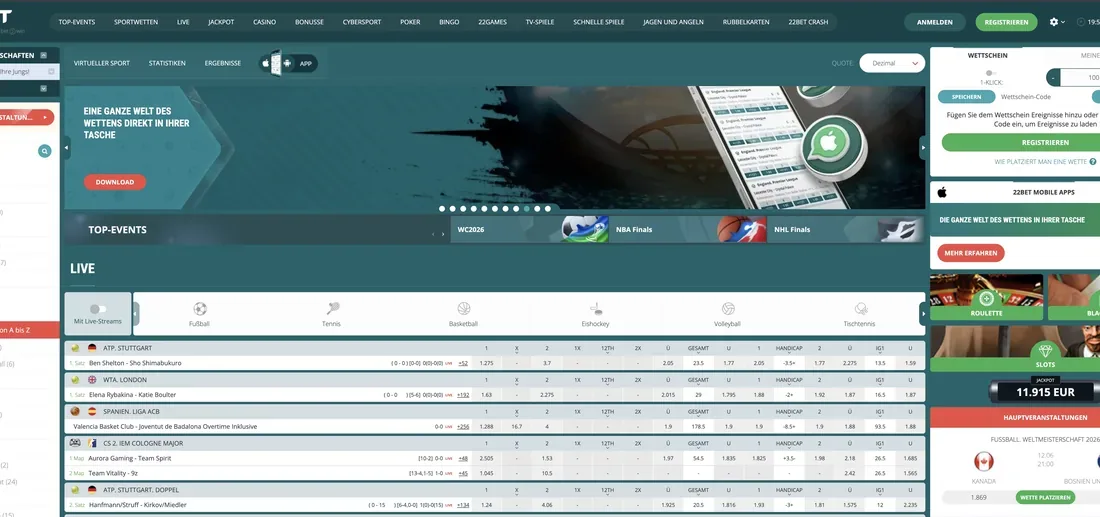1100x517 pixels.
Task: Open the 22BET CRASH menu item
Action: (808, 22)
